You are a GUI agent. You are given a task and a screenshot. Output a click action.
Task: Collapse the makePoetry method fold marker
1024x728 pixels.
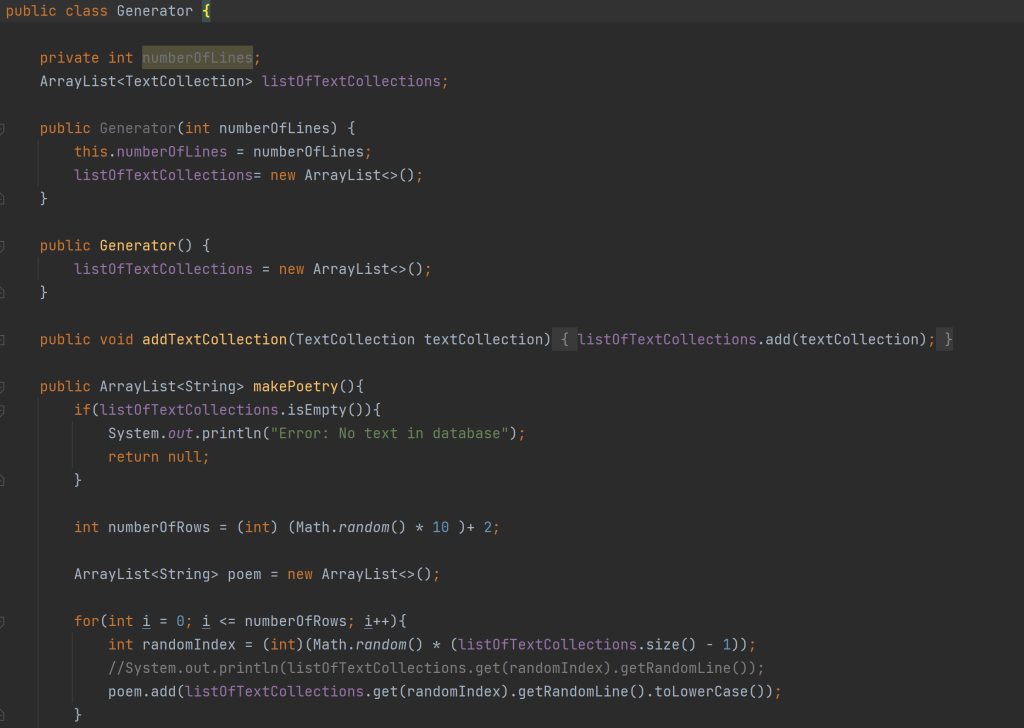pyautogui.click(x=2, y=387)
